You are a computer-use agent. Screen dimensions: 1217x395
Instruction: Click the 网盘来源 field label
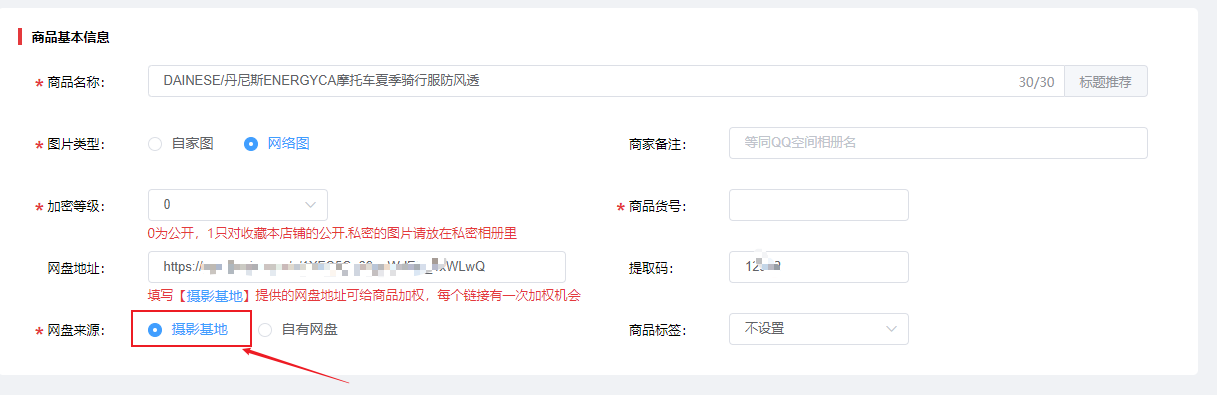click(x=76, y=329)
